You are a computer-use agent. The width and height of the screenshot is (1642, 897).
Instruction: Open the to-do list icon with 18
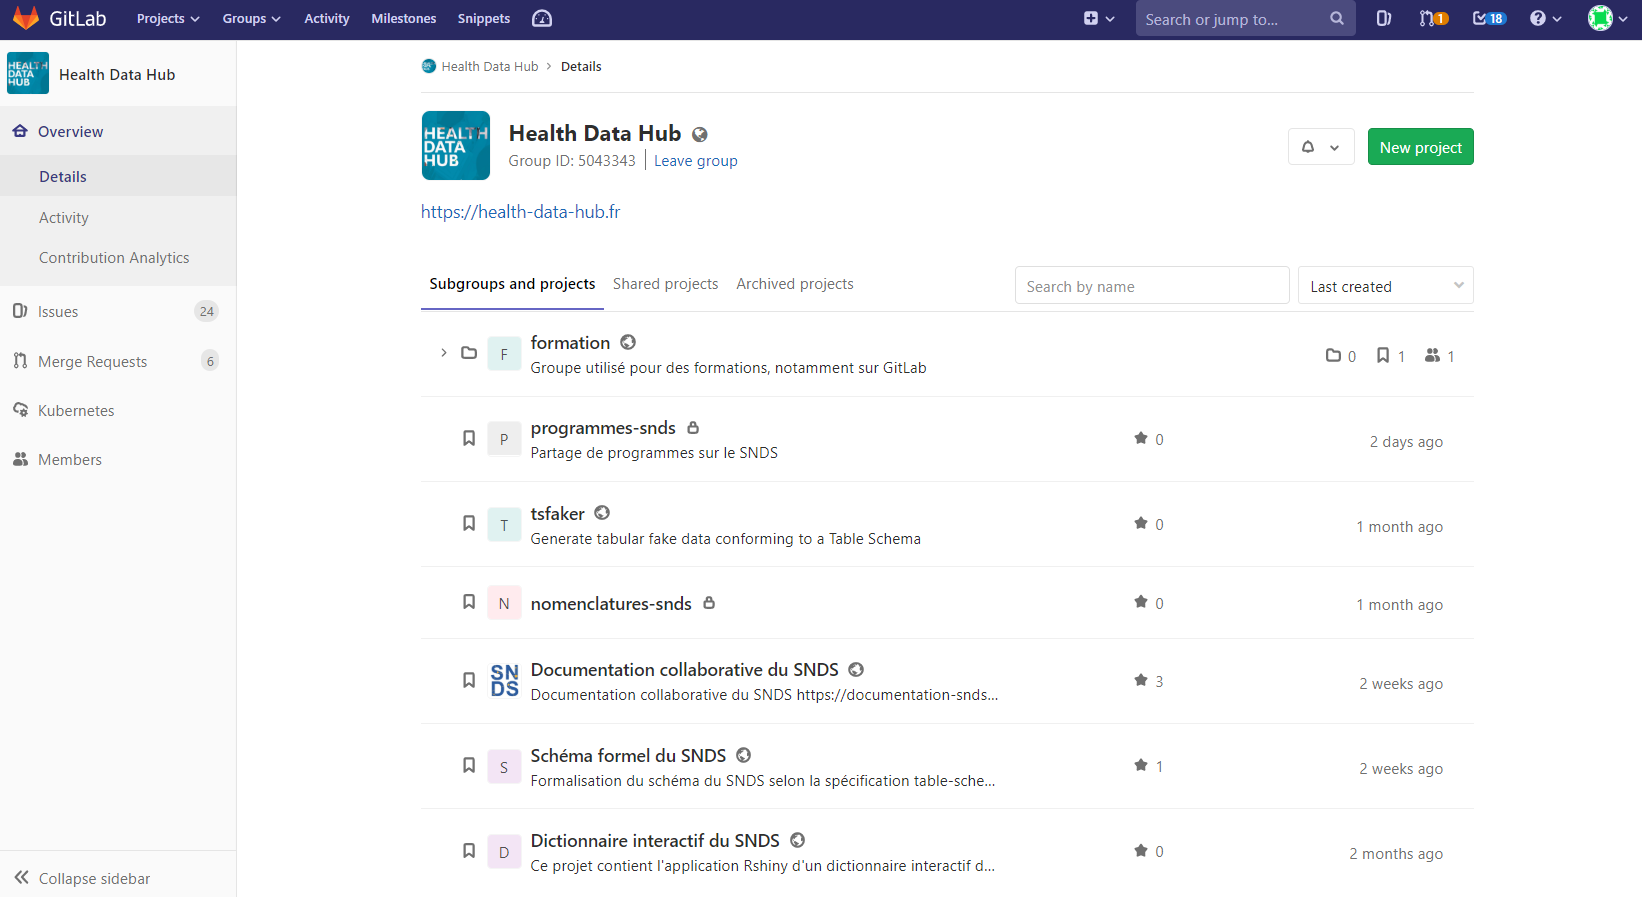[1489, 19]
